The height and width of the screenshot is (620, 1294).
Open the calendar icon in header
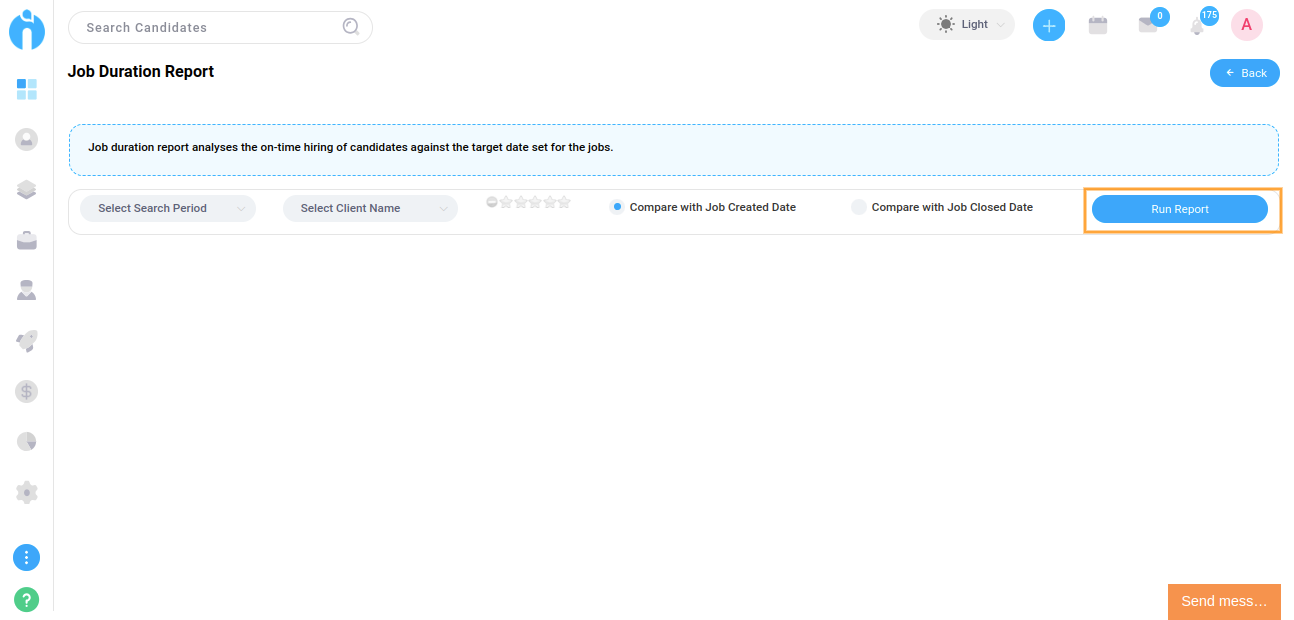coord(1098,25)
